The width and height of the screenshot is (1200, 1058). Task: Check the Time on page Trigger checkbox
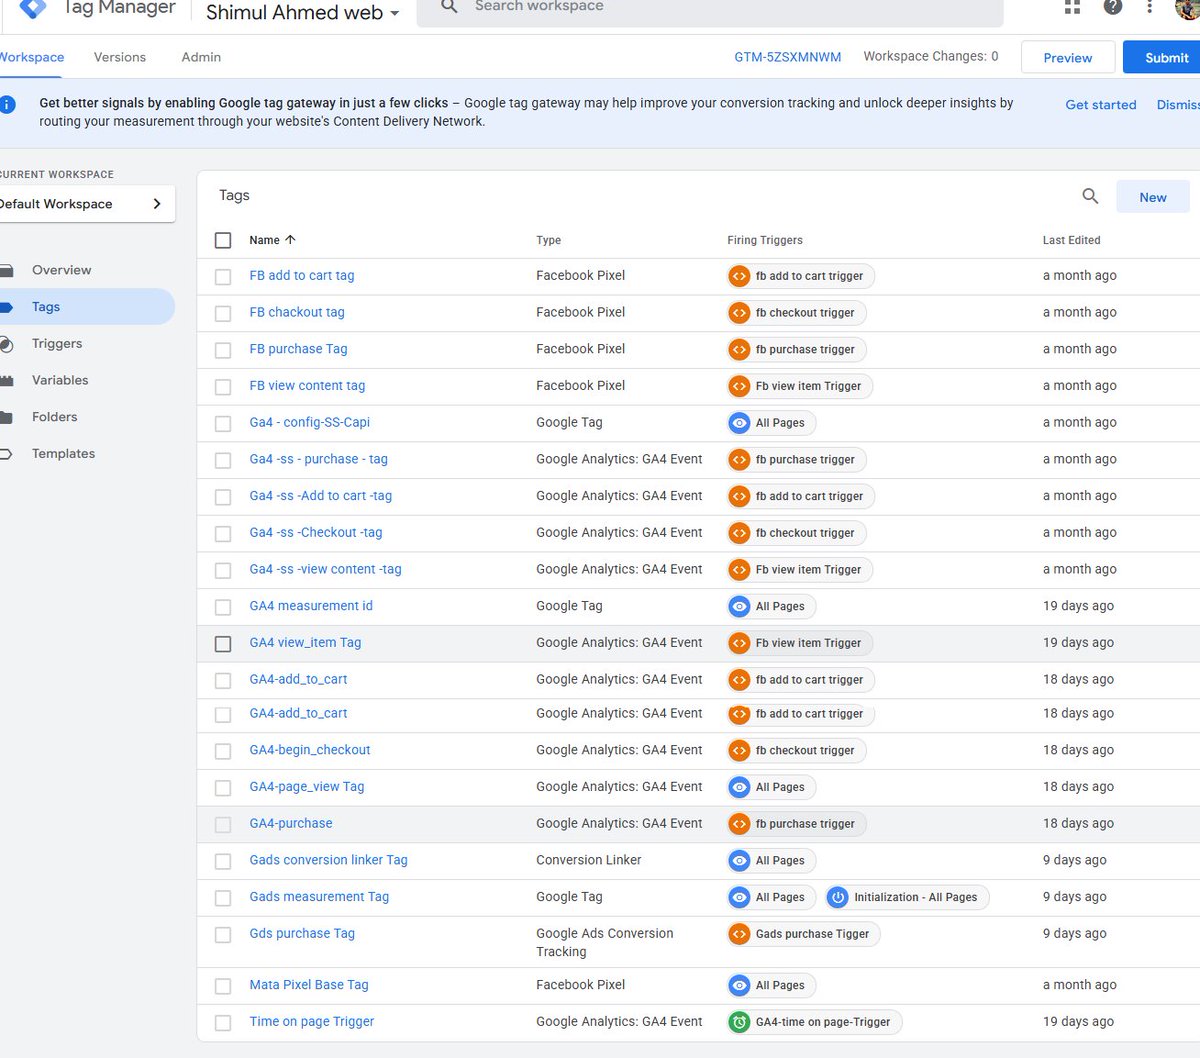(x=223, y=1023)
